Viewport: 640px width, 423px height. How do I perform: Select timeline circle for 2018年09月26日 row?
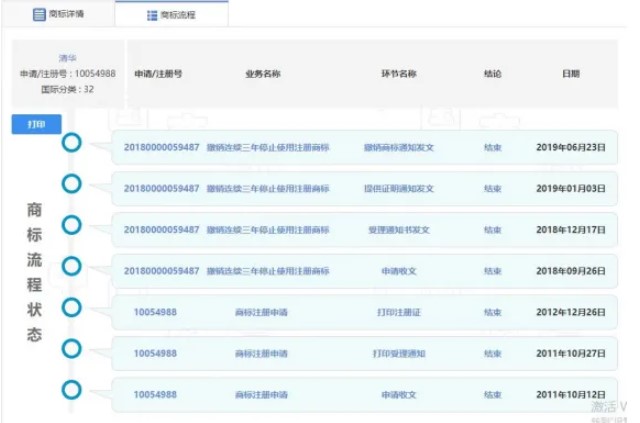[x=71, y=266]
